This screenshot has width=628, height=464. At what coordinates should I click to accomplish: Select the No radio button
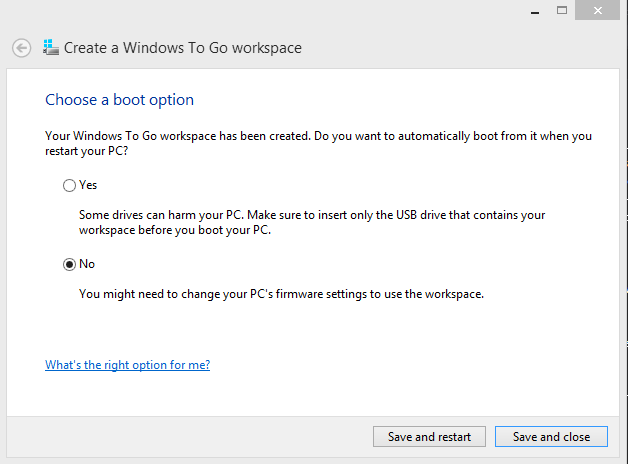click(69, 265)
